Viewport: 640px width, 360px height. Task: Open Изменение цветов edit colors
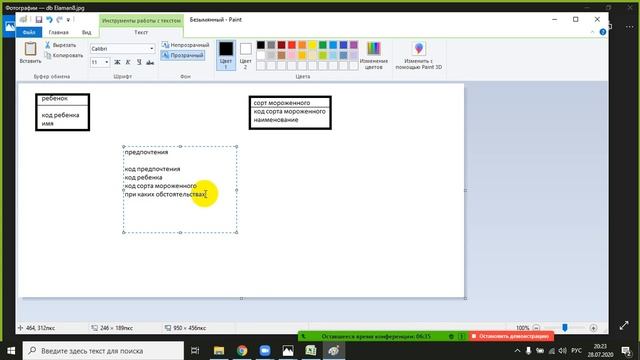pos(373,56)
